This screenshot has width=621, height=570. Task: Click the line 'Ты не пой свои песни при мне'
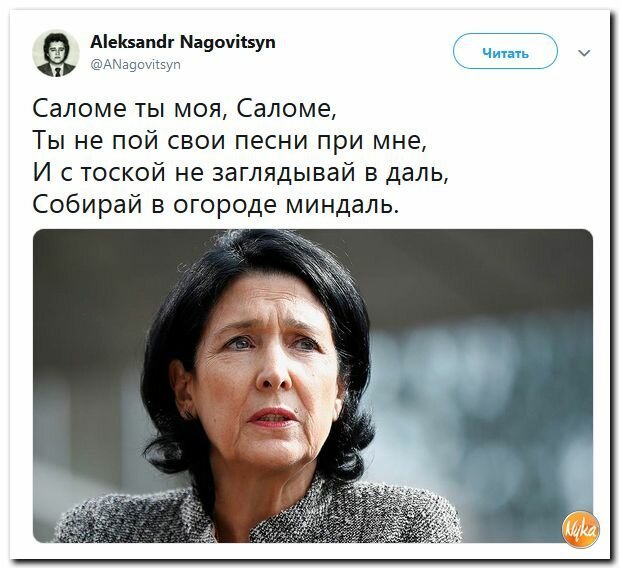230,141
